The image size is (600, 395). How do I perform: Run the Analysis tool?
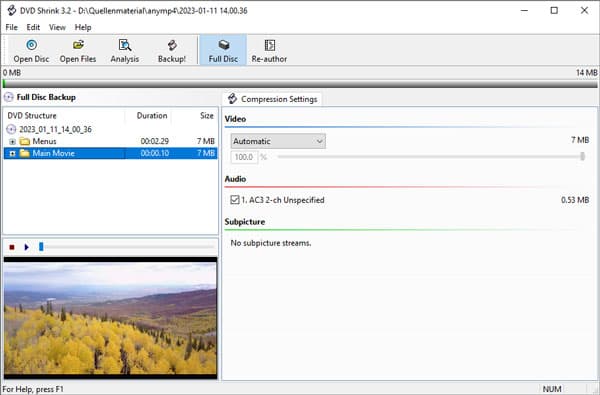125,51
